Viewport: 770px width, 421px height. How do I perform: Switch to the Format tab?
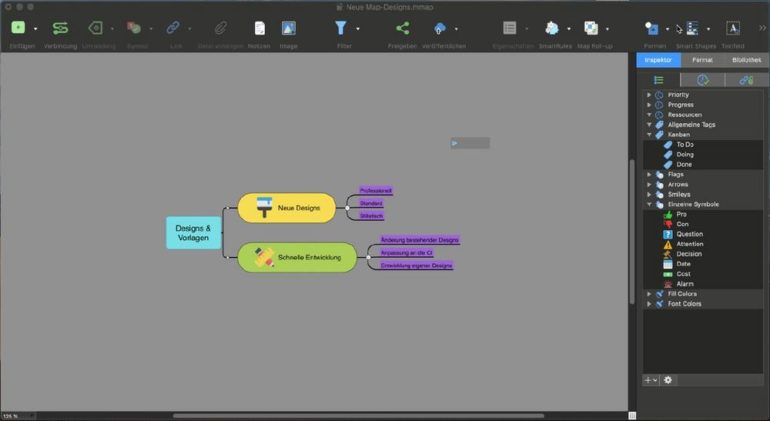click(x=702, y=61)
